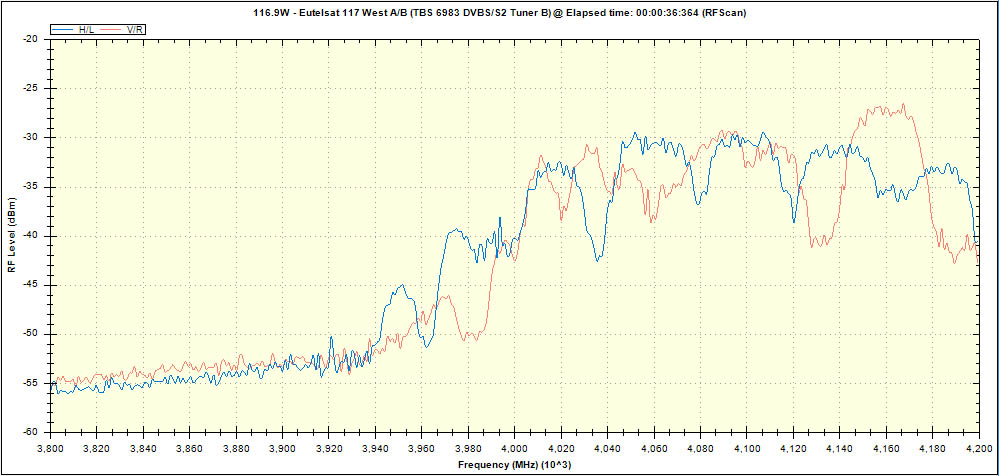
Task: Click the 'RF Level (dBm)' vertical axis label
Action: [11, 234]
